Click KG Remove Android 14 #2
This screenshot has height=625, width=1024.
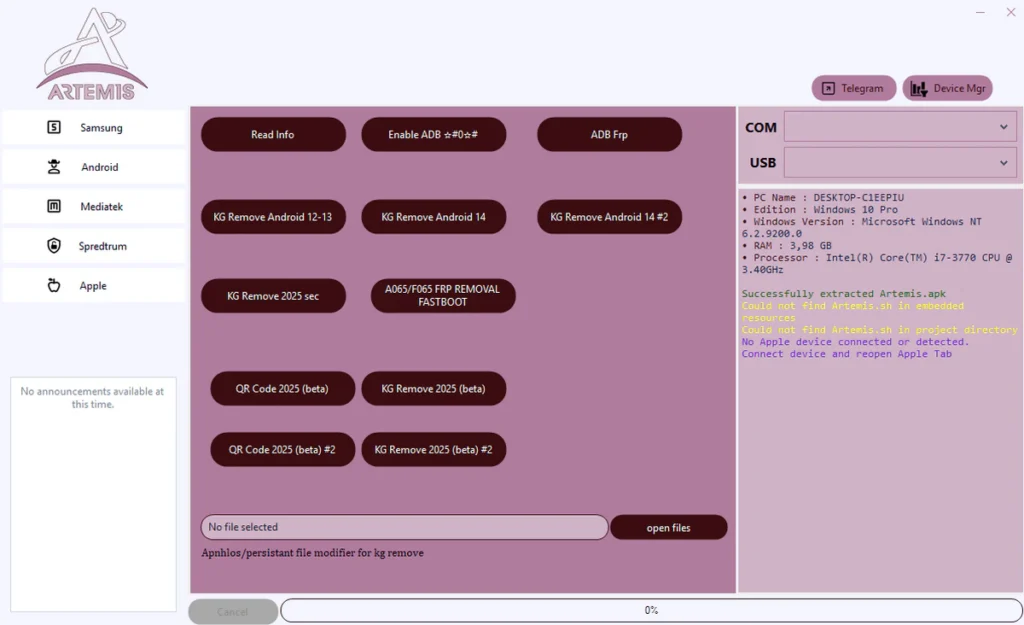(x=609, y=217)
